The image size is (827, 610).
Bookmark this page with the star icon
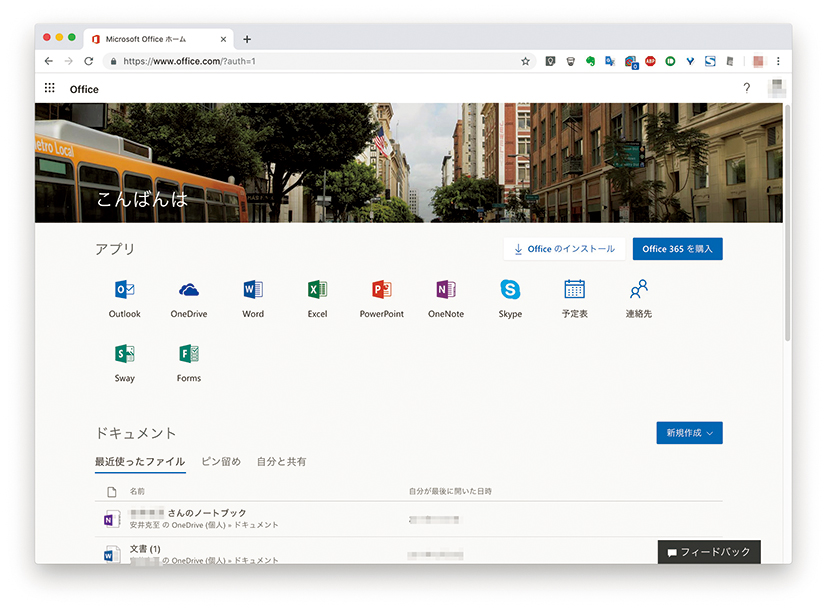coord(525,61)
